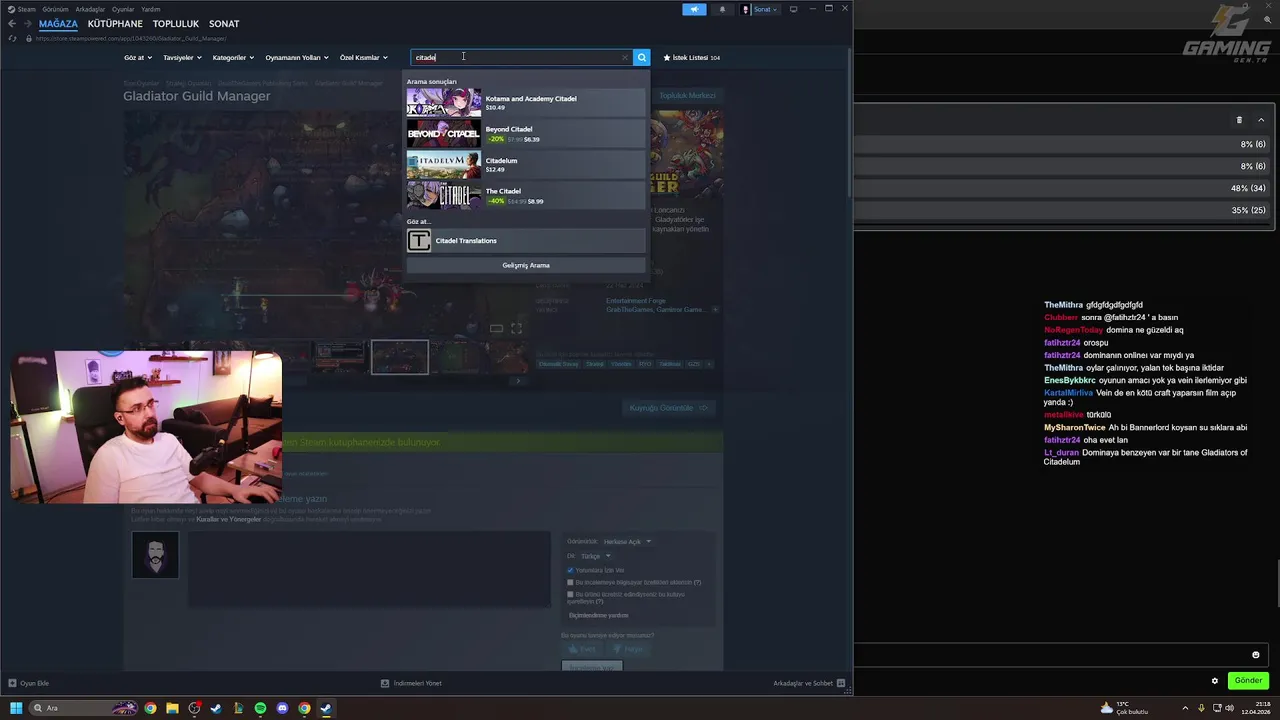The image size is (1280, 720).
Task: Collapse the poll panel with the chevron
Action: (x=1261, y=120)
